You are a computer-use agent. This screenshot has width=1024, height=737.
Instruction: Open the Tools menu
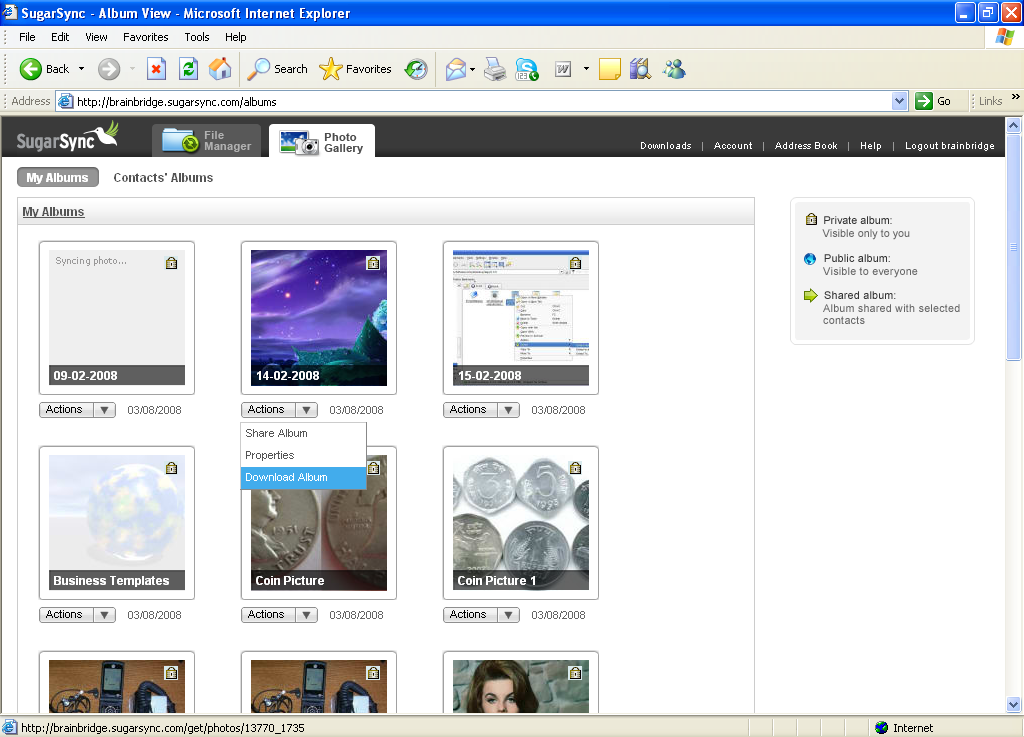pyautogui.click(x=197, y=37)
